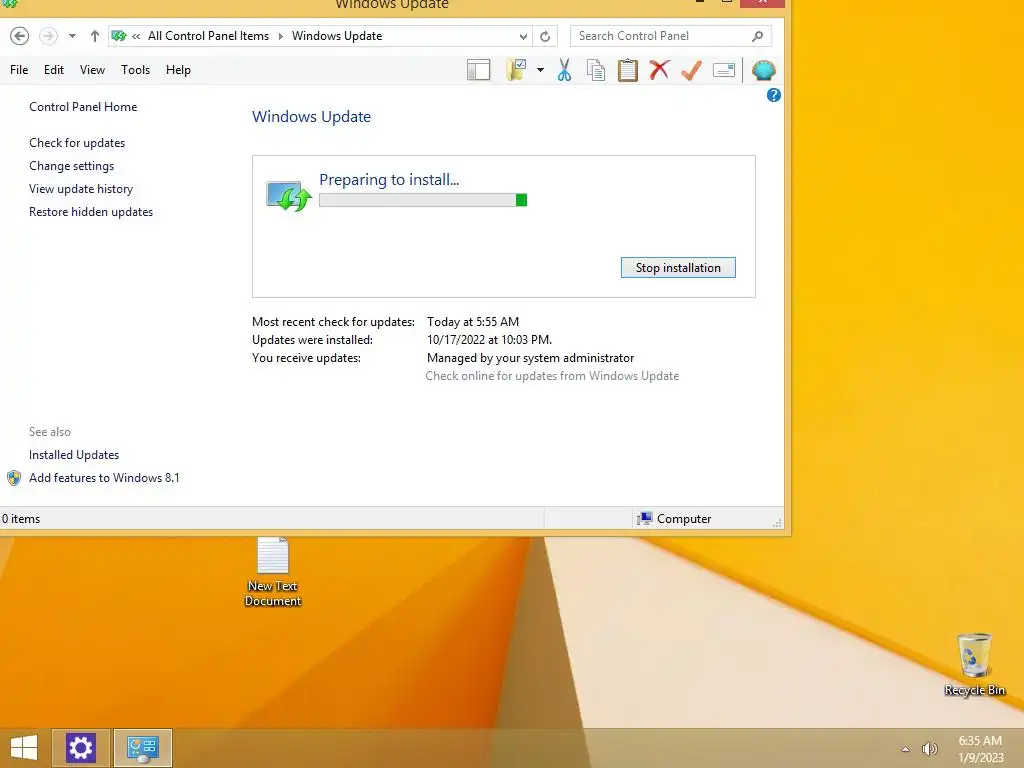1024x768 pixels.
Task: Click the taskbar clock 6:35 AM
Action: (980, 741)
